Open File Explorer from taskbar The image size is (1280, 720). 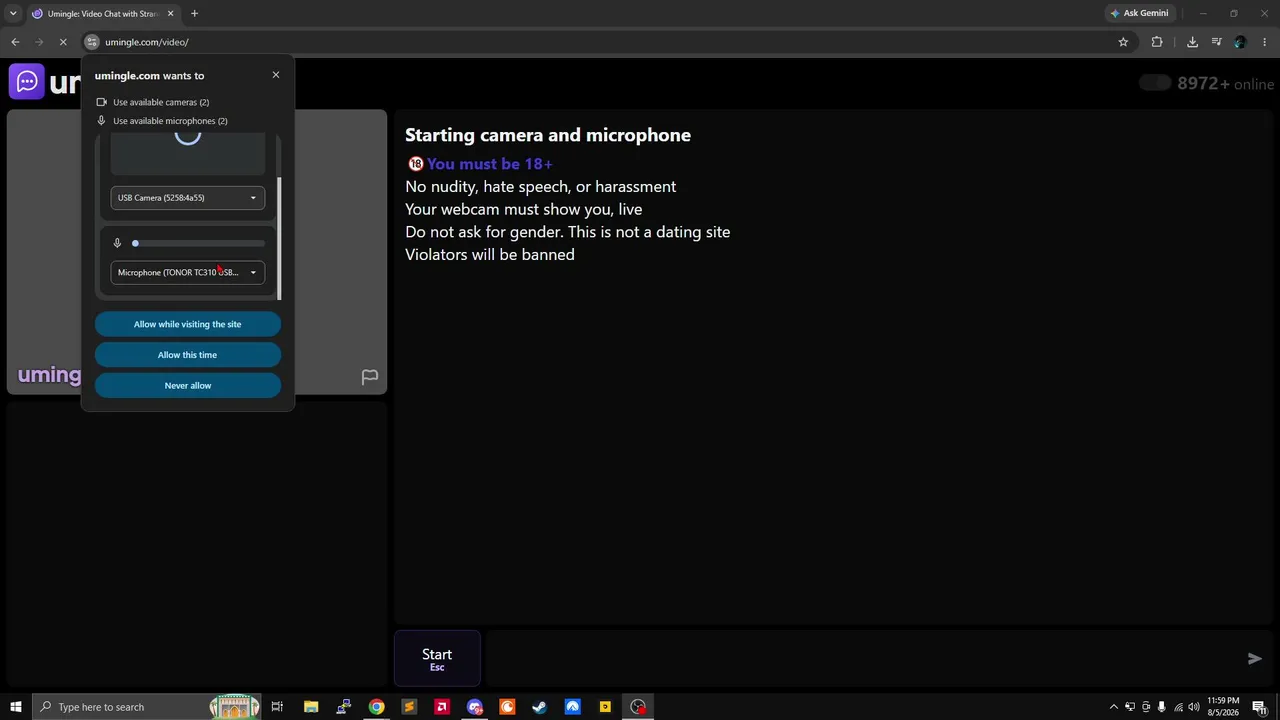311,707
